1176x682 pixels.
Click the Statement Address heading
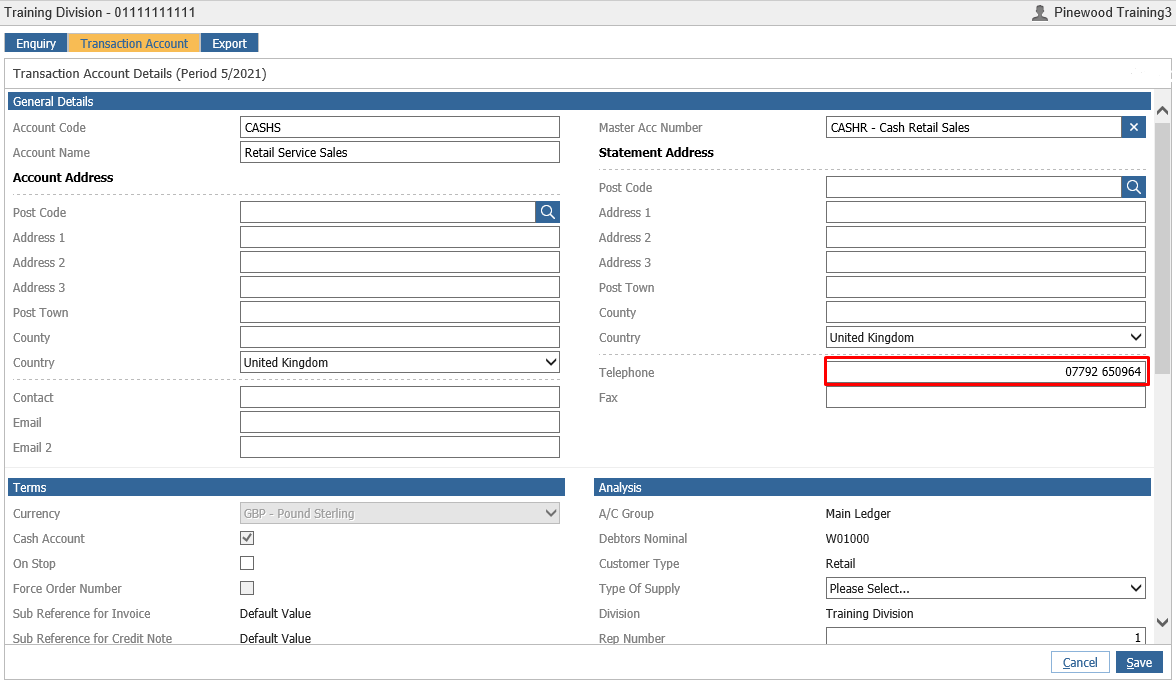[656, 152]
